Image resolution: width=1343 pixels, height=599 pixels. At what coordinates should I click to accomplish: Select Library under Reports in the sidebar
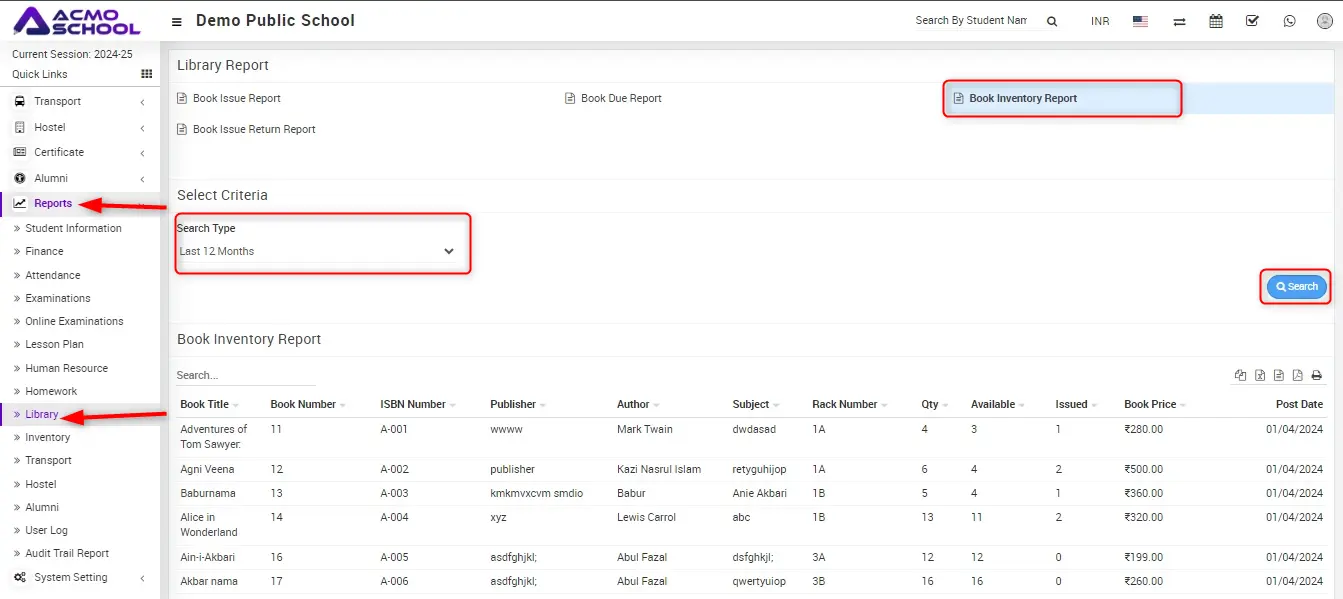[x=41, y=414]
